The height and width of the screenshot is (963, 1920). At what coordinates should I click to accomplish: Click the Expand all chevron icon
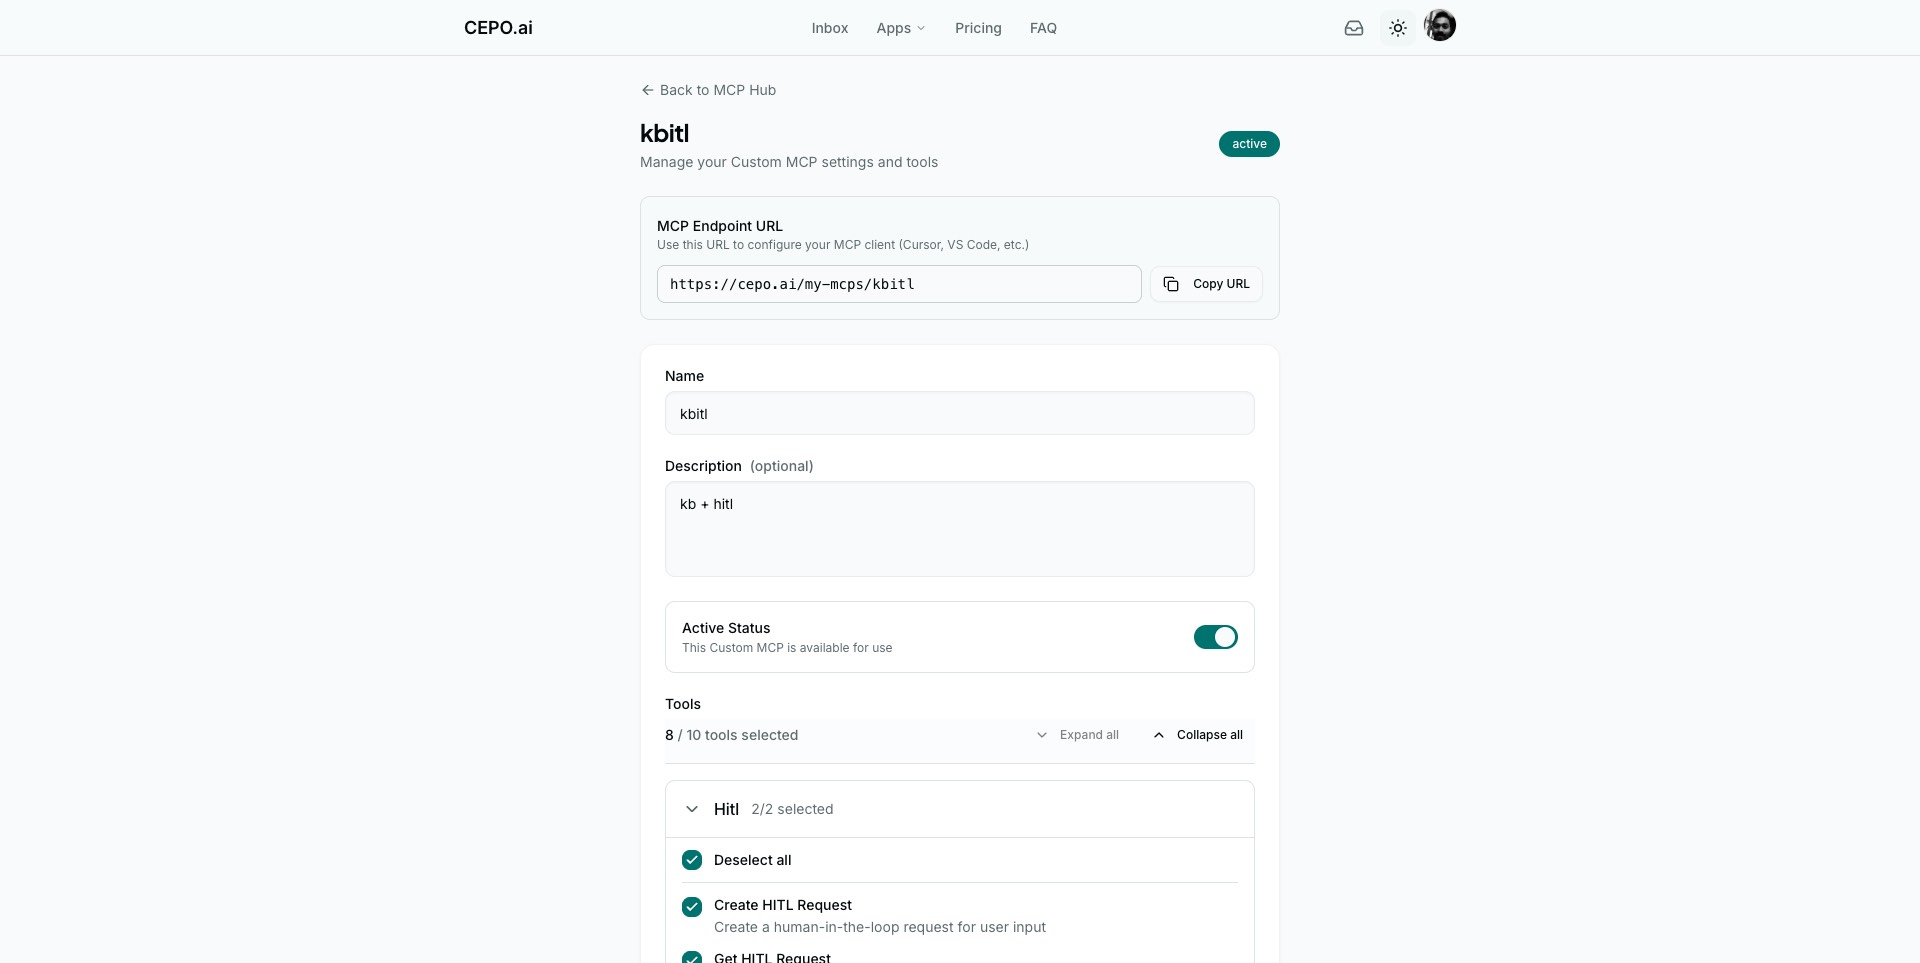click(1042, 735)
